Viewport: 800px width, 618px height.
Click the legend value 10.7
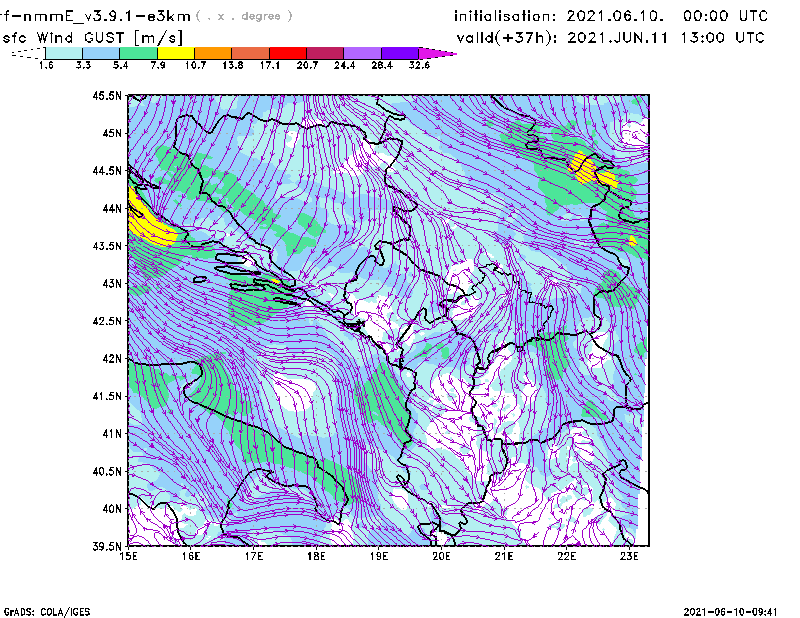point(195,65)
